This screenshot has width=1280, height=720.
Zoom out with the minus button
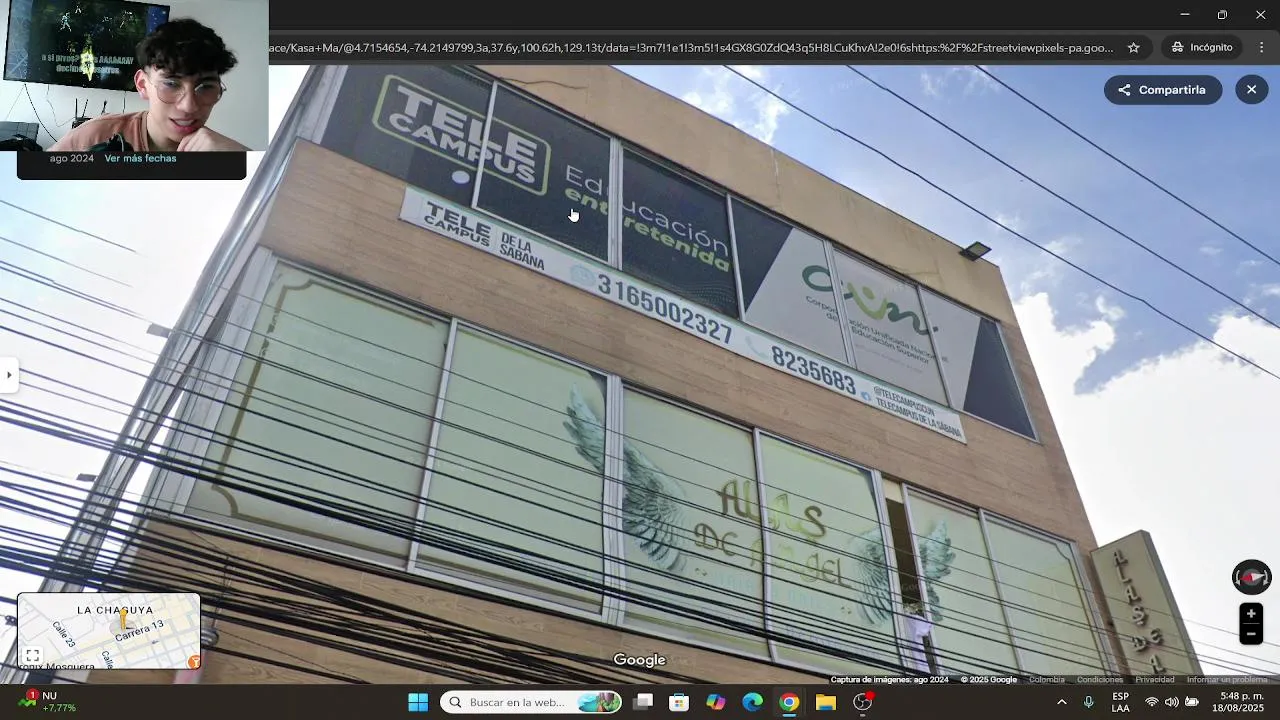pos(1250,634)
